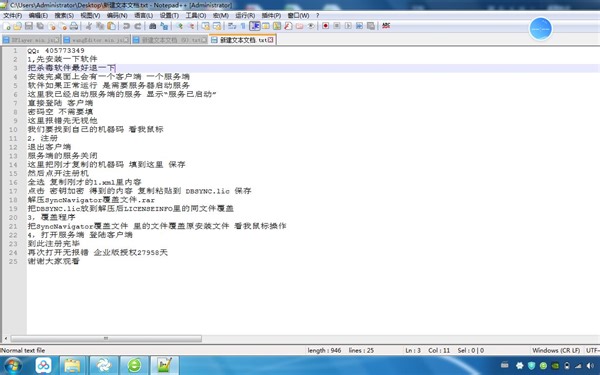Screen dimensions: 600x375
Task: Open the green 360 browser taskbar icon
Action: (x=134, y=365)
